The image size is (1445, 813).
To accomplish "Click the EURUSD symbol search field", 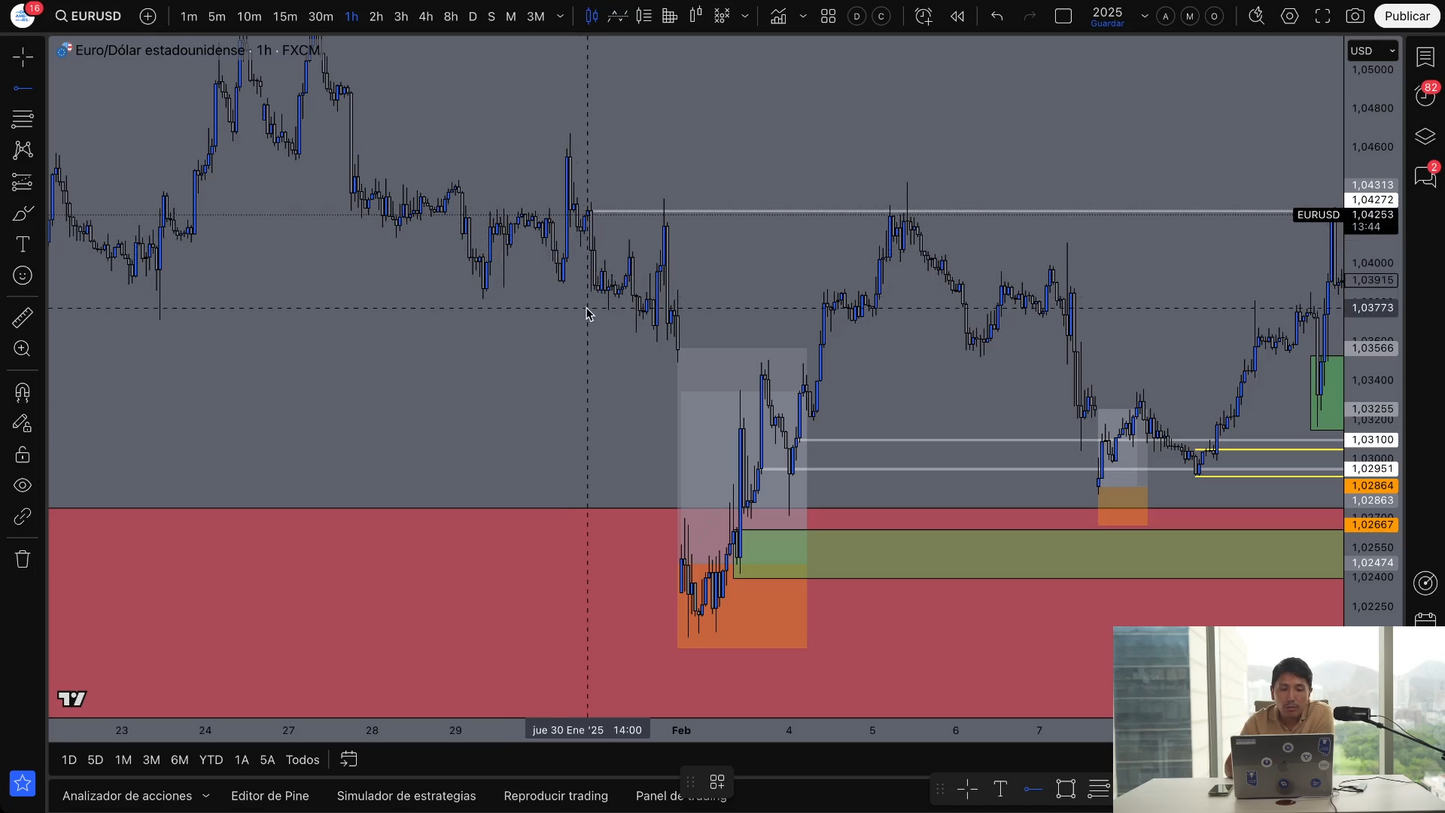I will point(89,16).
